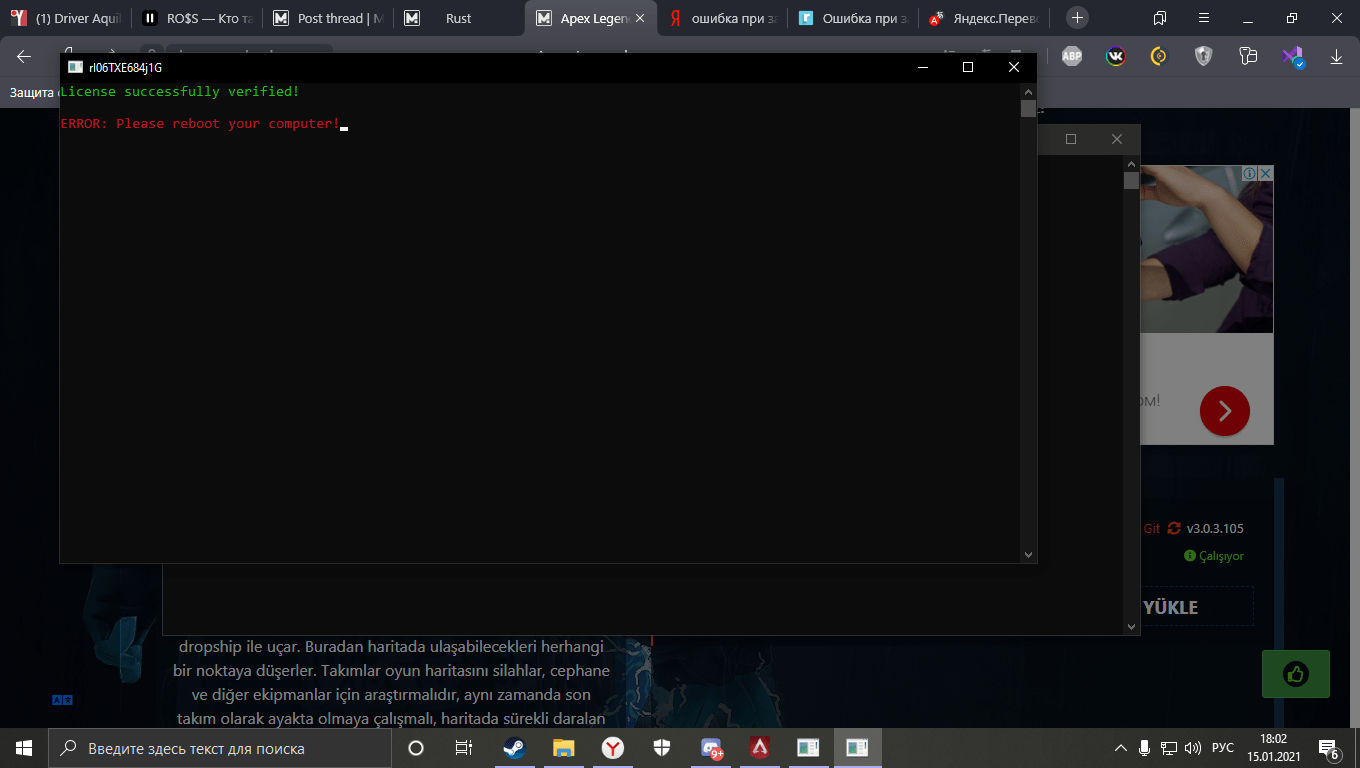Click the green thumbs-up like button

click(1296, 674)
